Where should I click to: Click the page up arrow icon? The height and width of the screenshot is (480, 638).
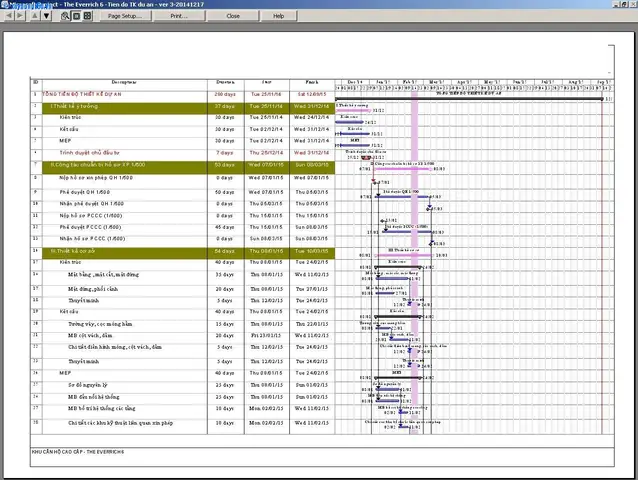pos(35,16)
